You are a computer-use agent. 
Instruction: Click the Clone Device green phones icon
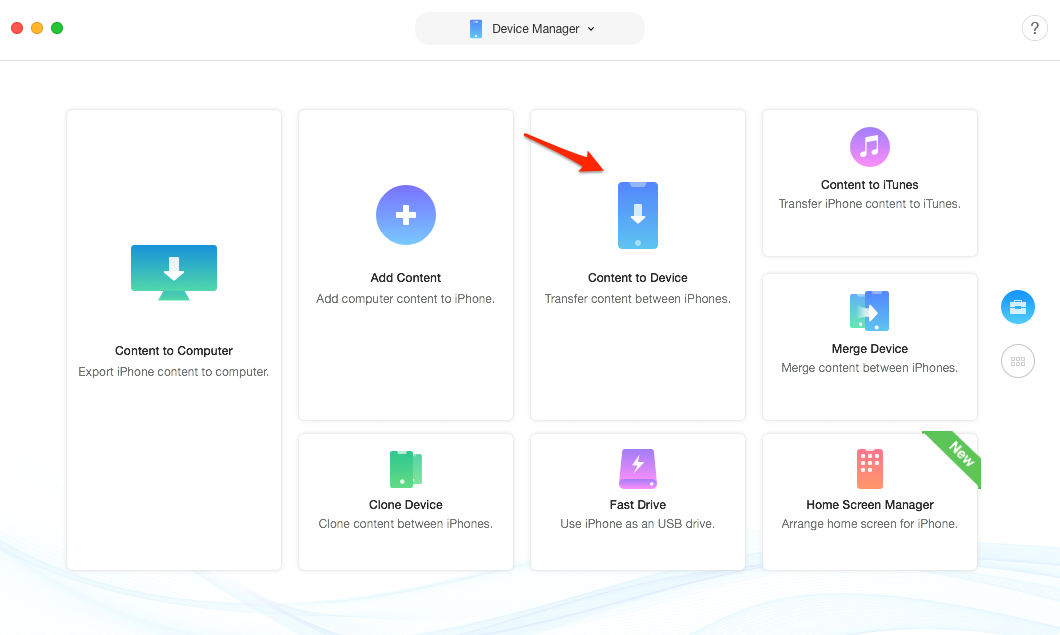point(406,469)
